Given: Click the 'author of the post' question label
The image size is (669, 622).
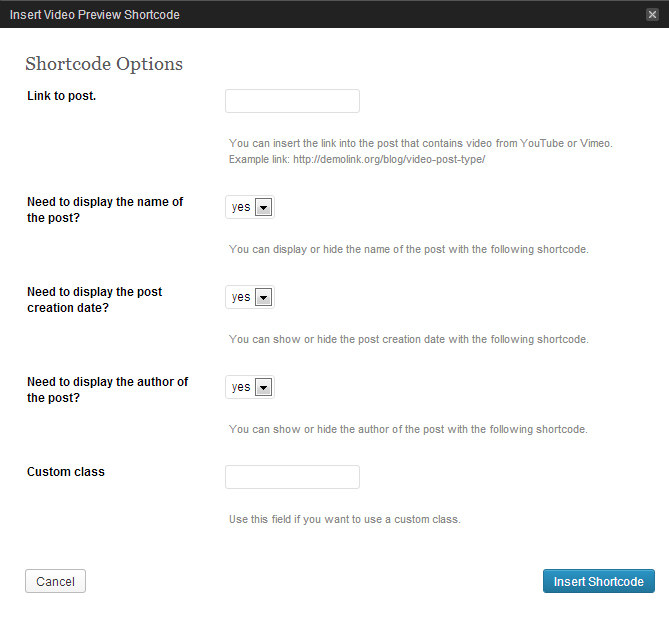Looking at the screenshot, I should (x=107, y=389).
